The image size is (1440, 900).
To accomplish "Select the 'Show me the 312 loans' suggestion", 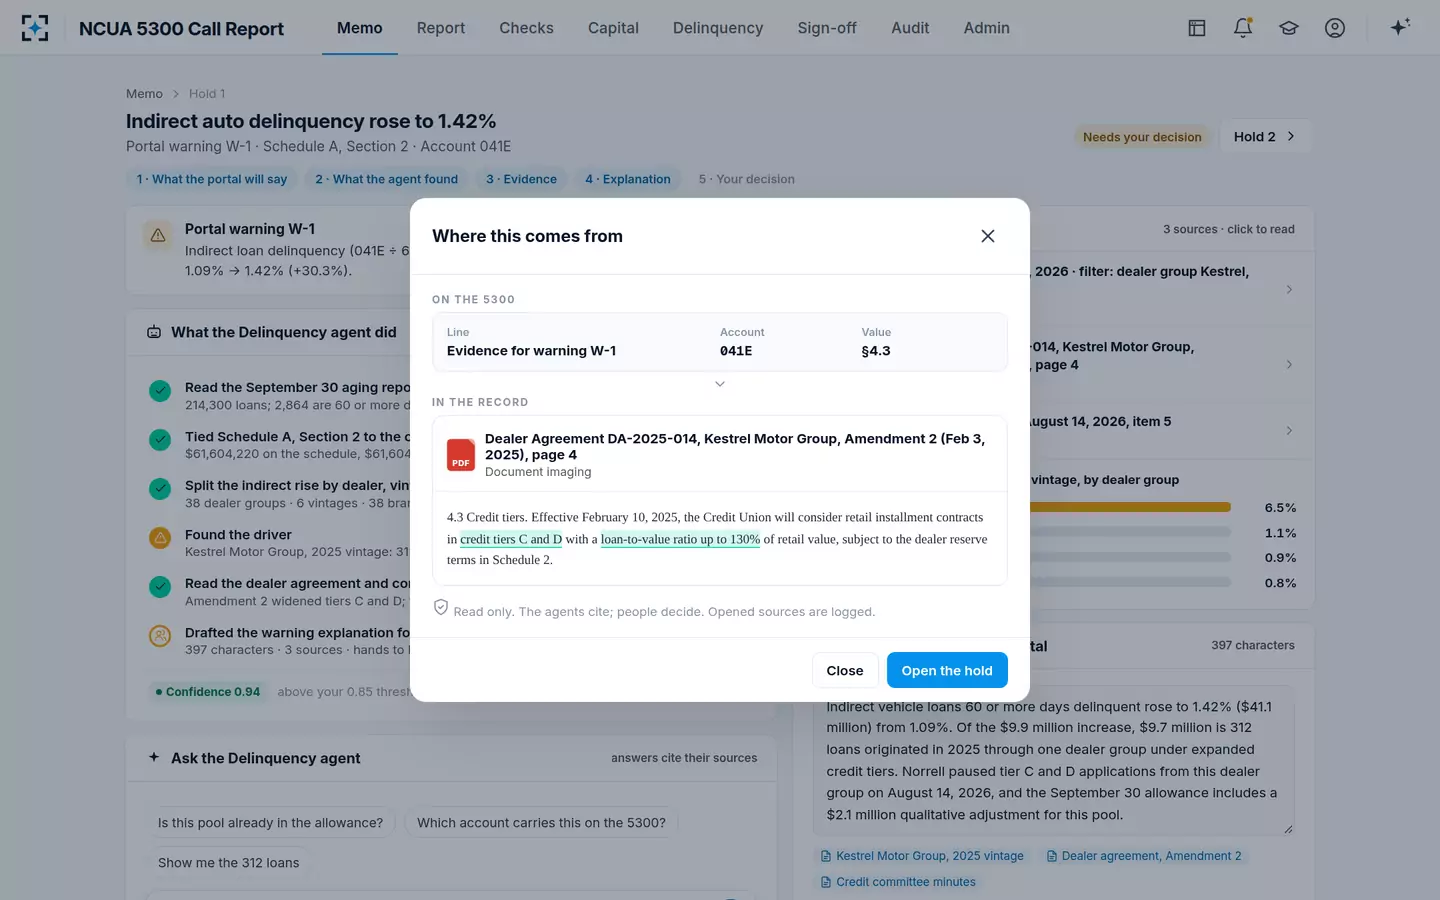I will pos(228,862).
